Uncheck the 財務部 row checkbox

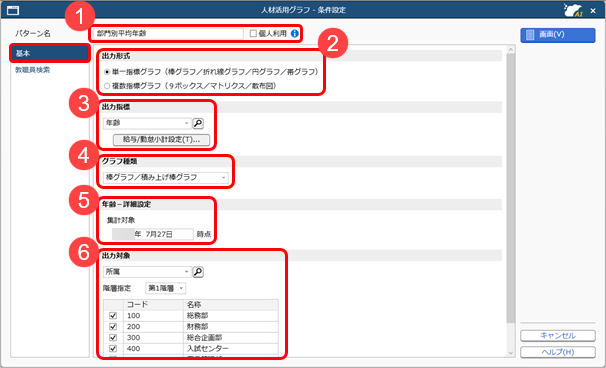click(x=113, y=327)
